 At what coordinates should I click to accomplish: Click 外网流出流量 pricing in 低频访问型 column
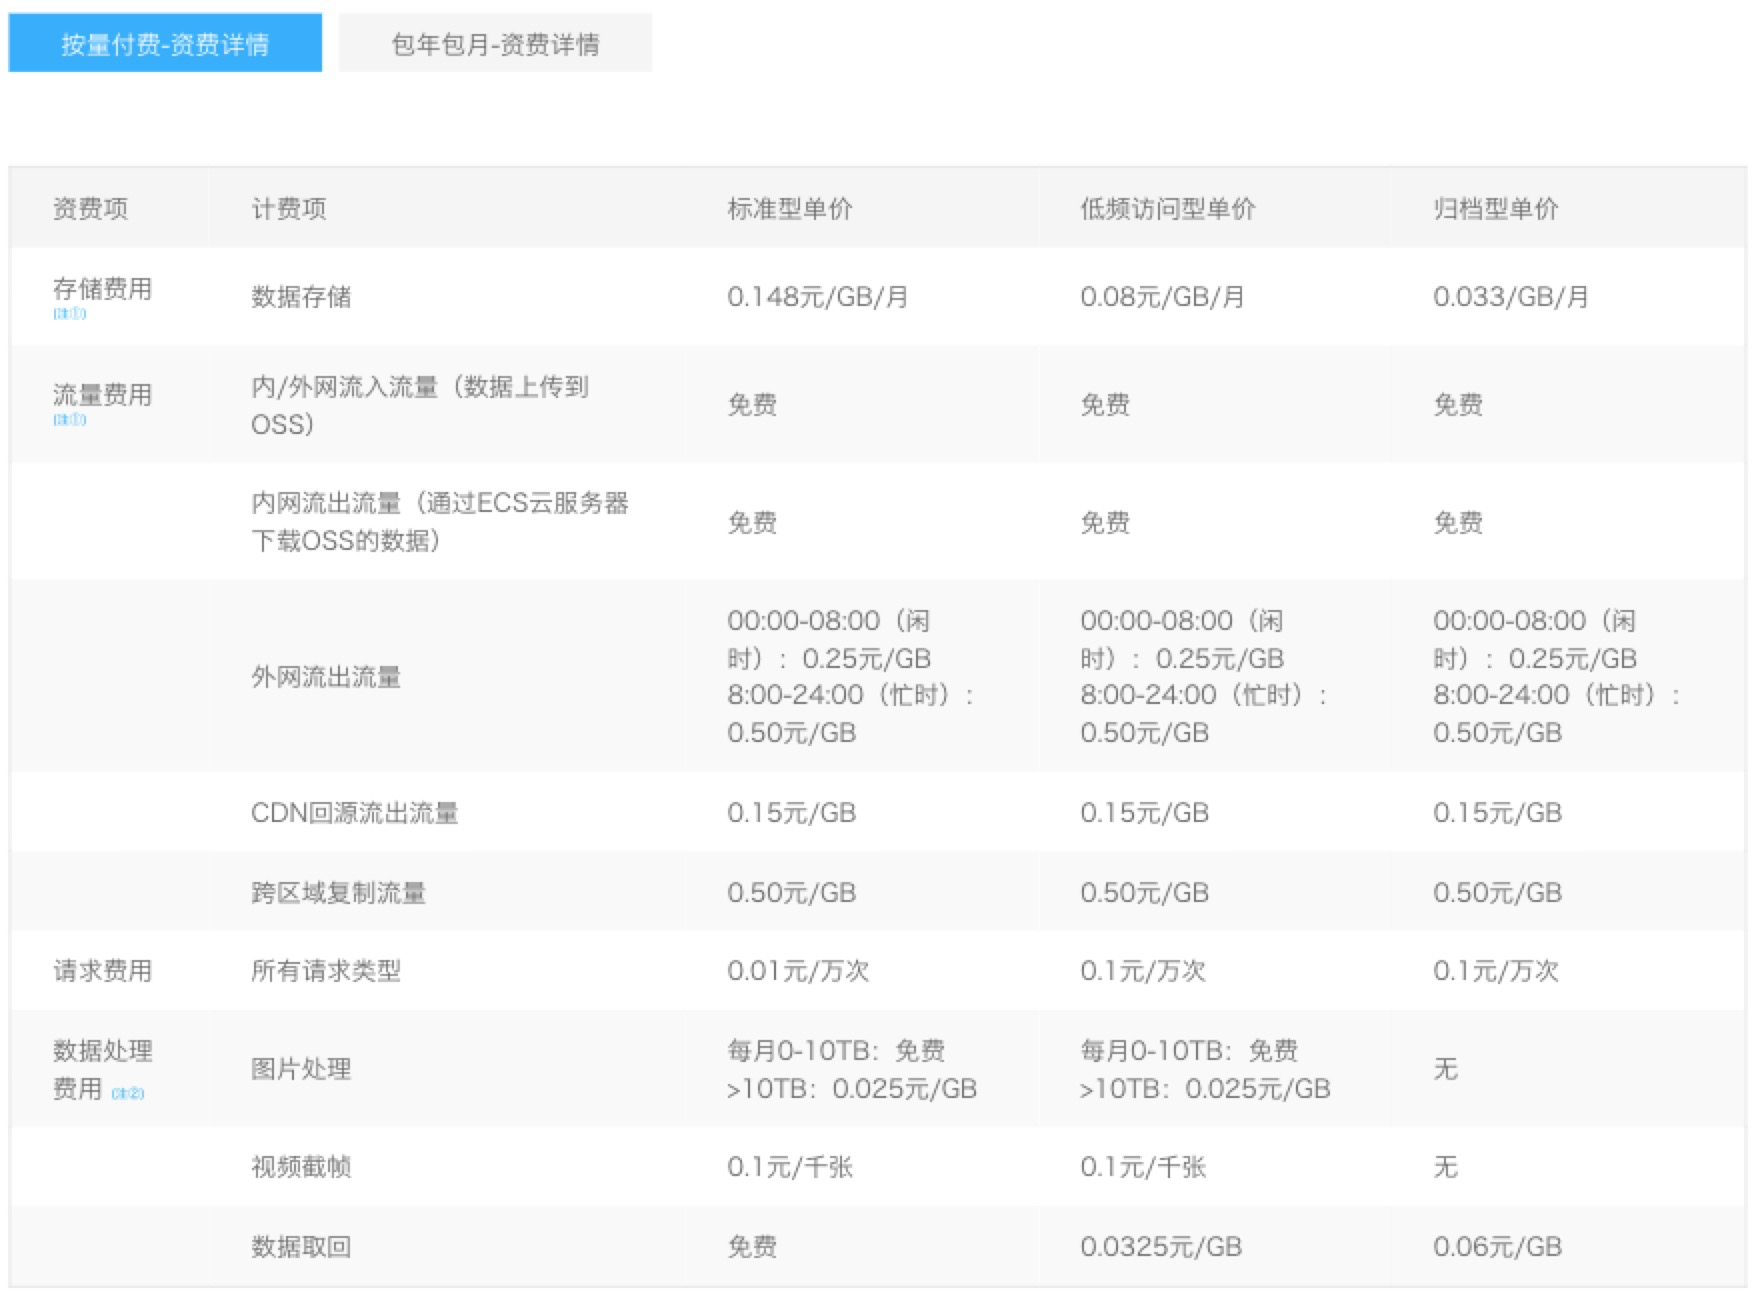(1204, 676)
